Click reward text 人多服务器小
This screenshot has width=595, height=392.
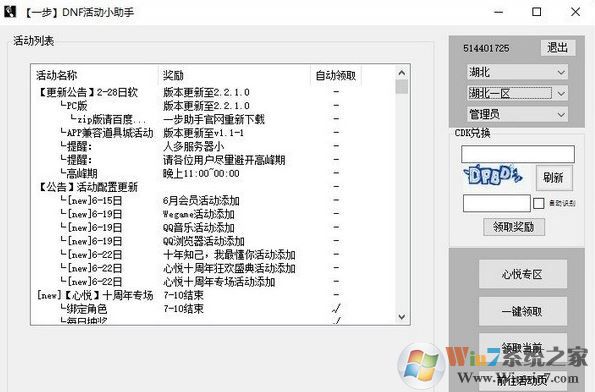[194, 146]
